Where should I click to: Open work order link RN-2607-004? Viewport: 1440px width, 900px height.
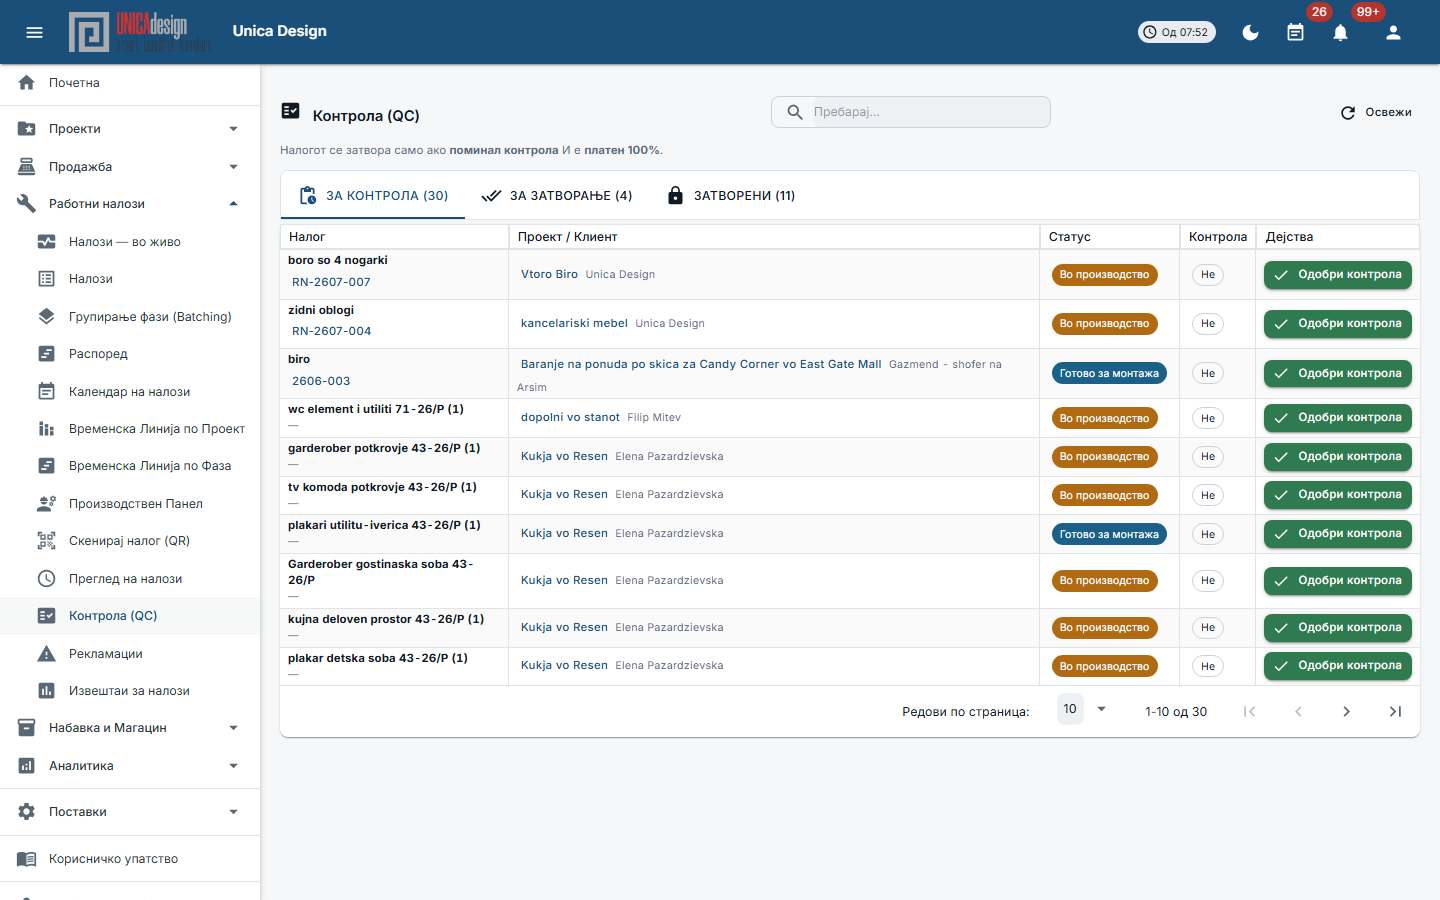tap(331, 331)
